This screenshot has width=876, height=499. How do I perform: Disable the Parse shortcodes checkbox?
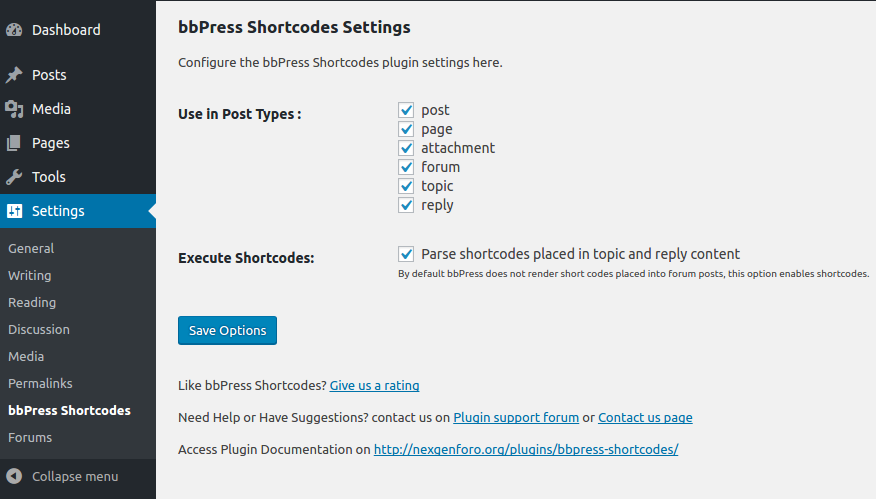tap(406, 254)
